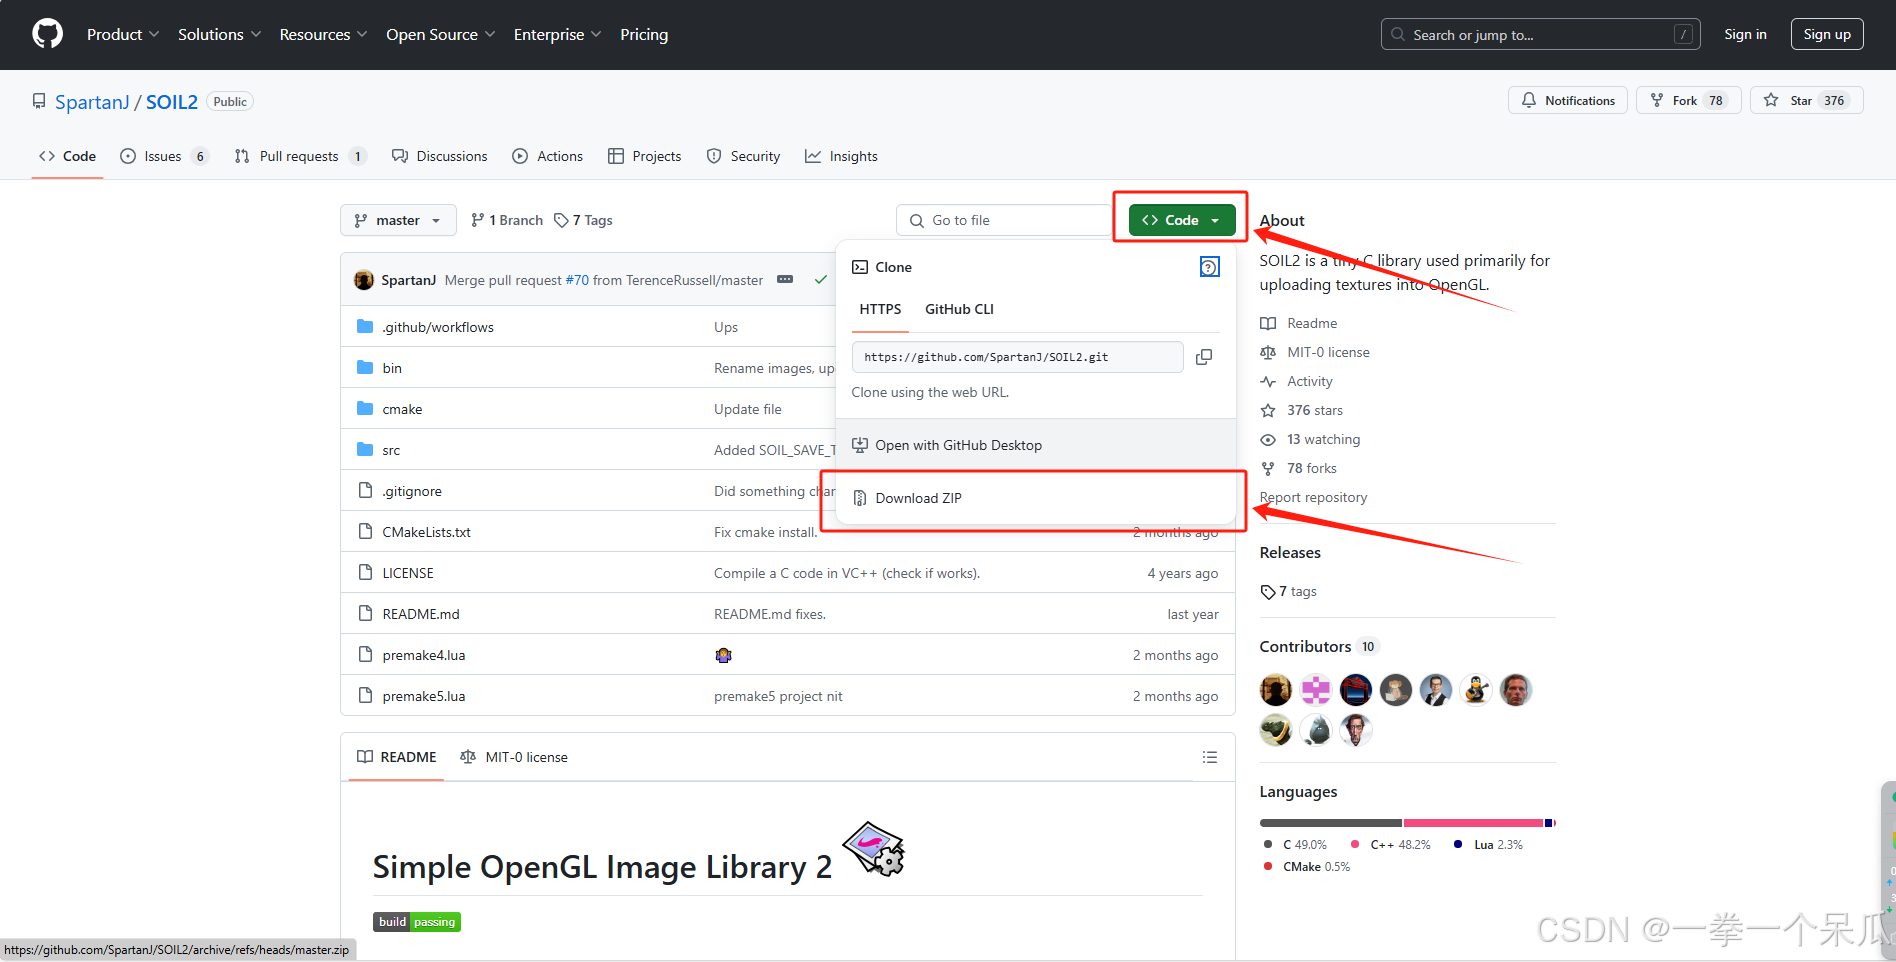
Task: Click the copy clone URL icon
Action: pyautogui.click(x=1204, y=357)
